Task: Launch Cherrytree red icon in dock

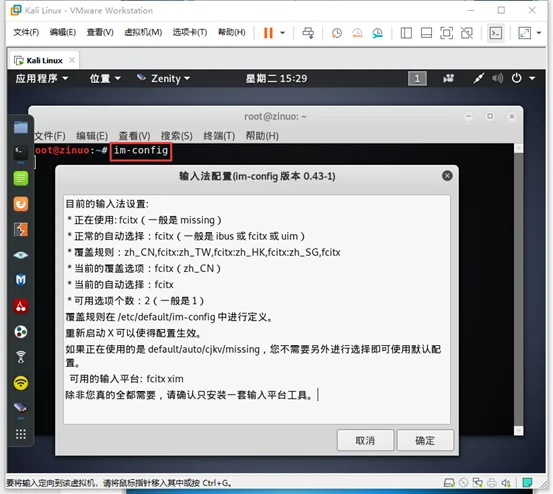Action: [21, 306]
